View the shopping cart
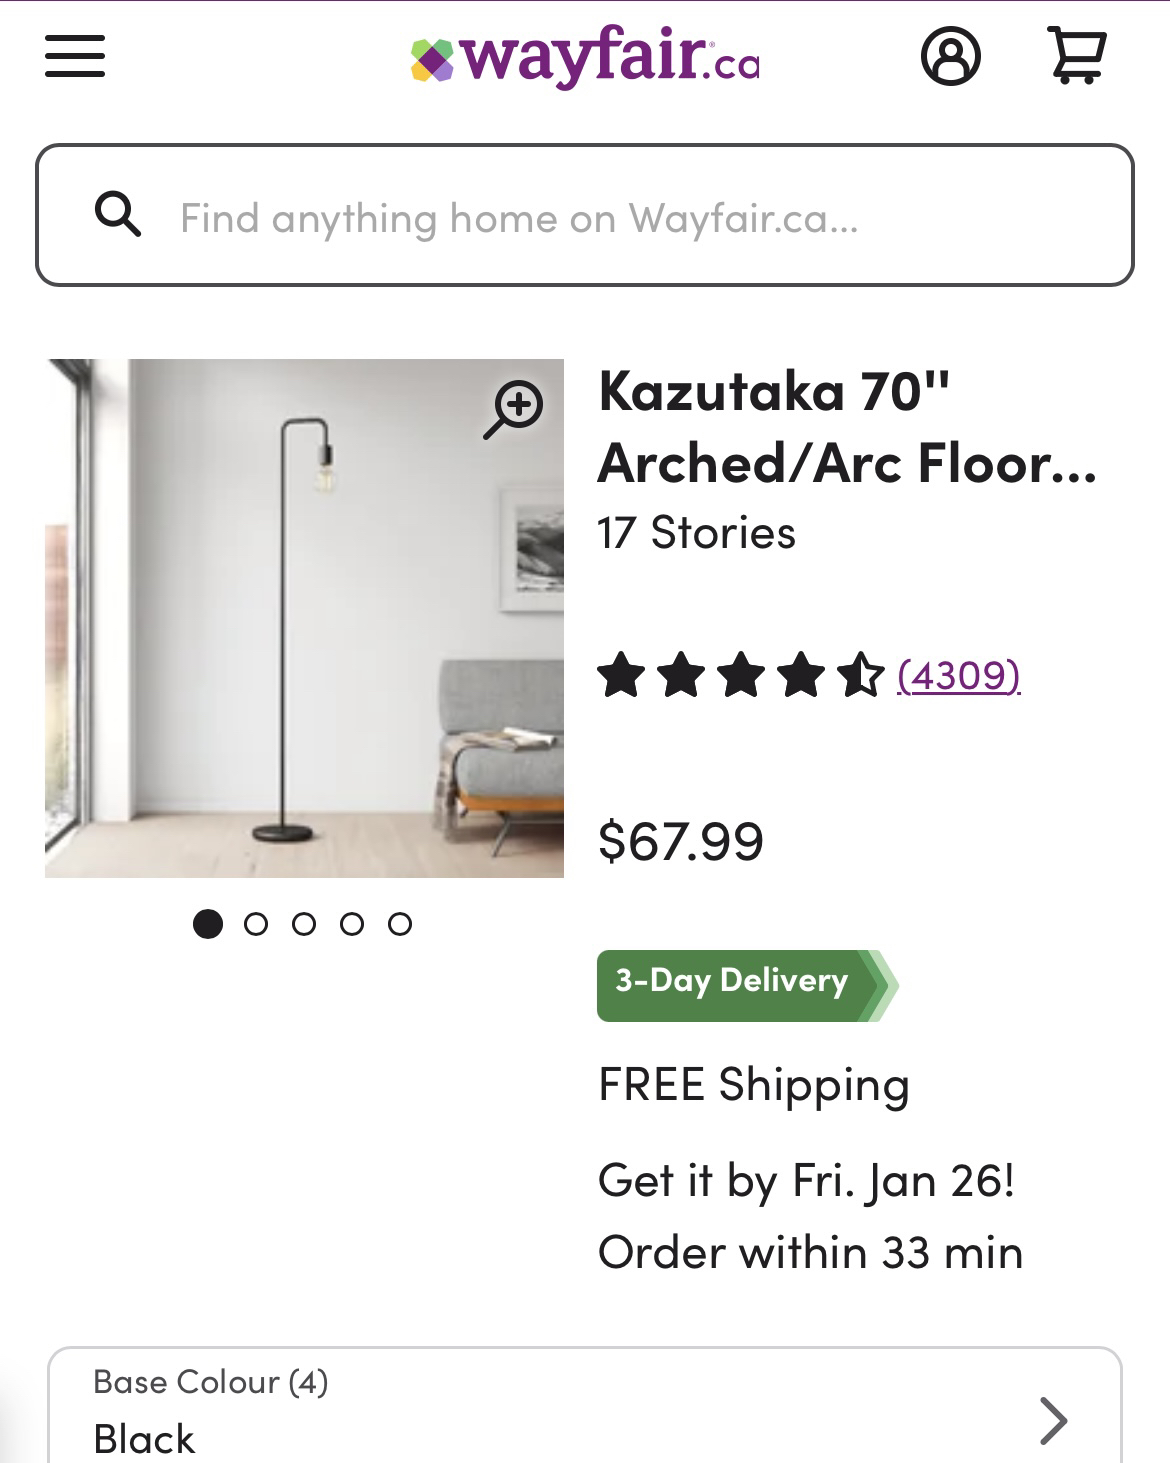1170x1463 pixels. point(1076,56)
